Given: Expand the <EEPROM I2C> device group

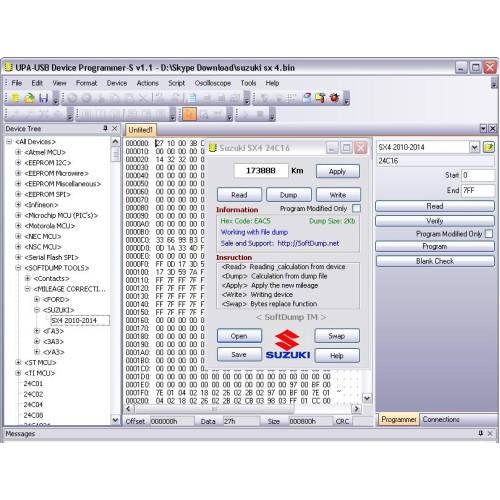Looking at the screenshot, I should [x=18, y=163].
